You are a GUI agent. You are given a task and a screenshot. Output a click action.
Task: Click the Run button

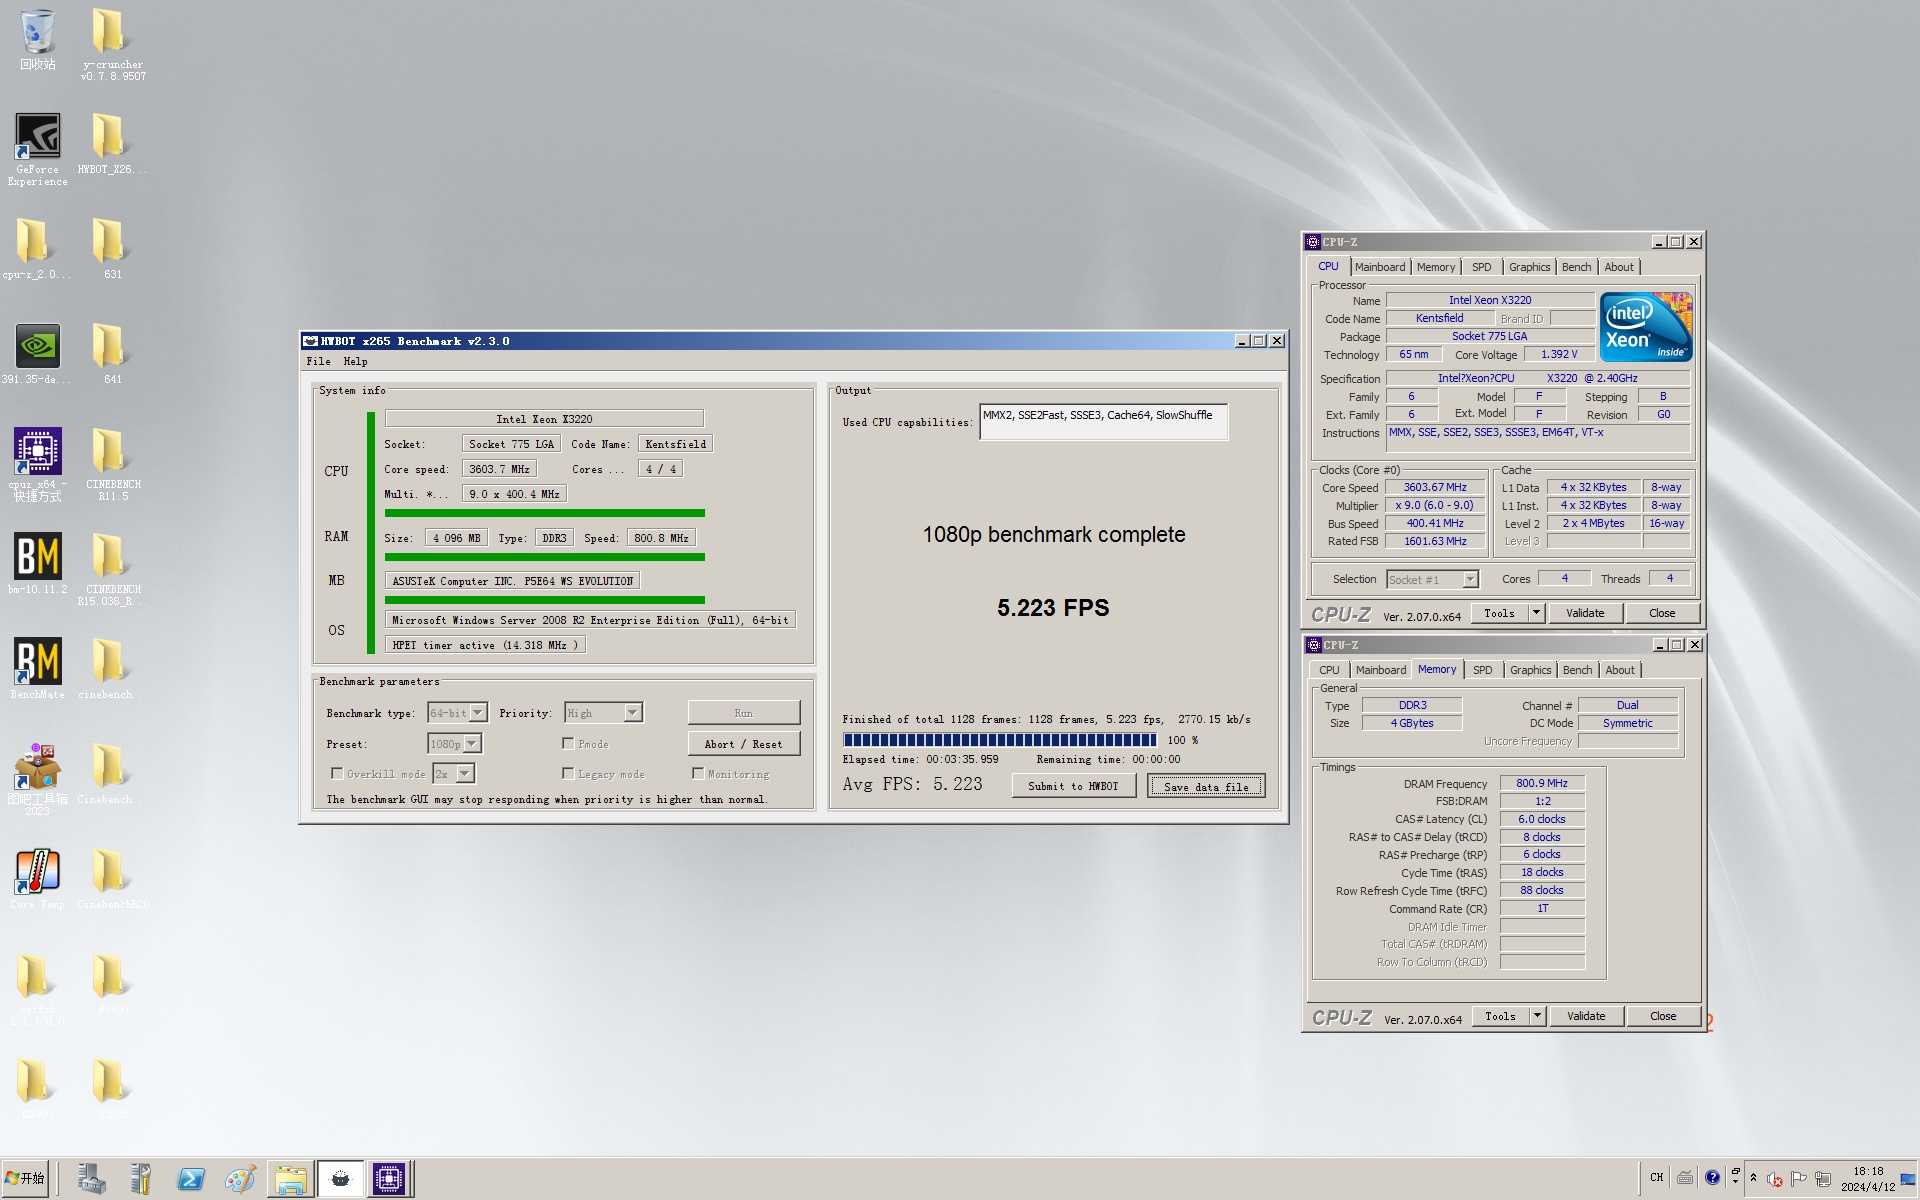pos(743,713)
